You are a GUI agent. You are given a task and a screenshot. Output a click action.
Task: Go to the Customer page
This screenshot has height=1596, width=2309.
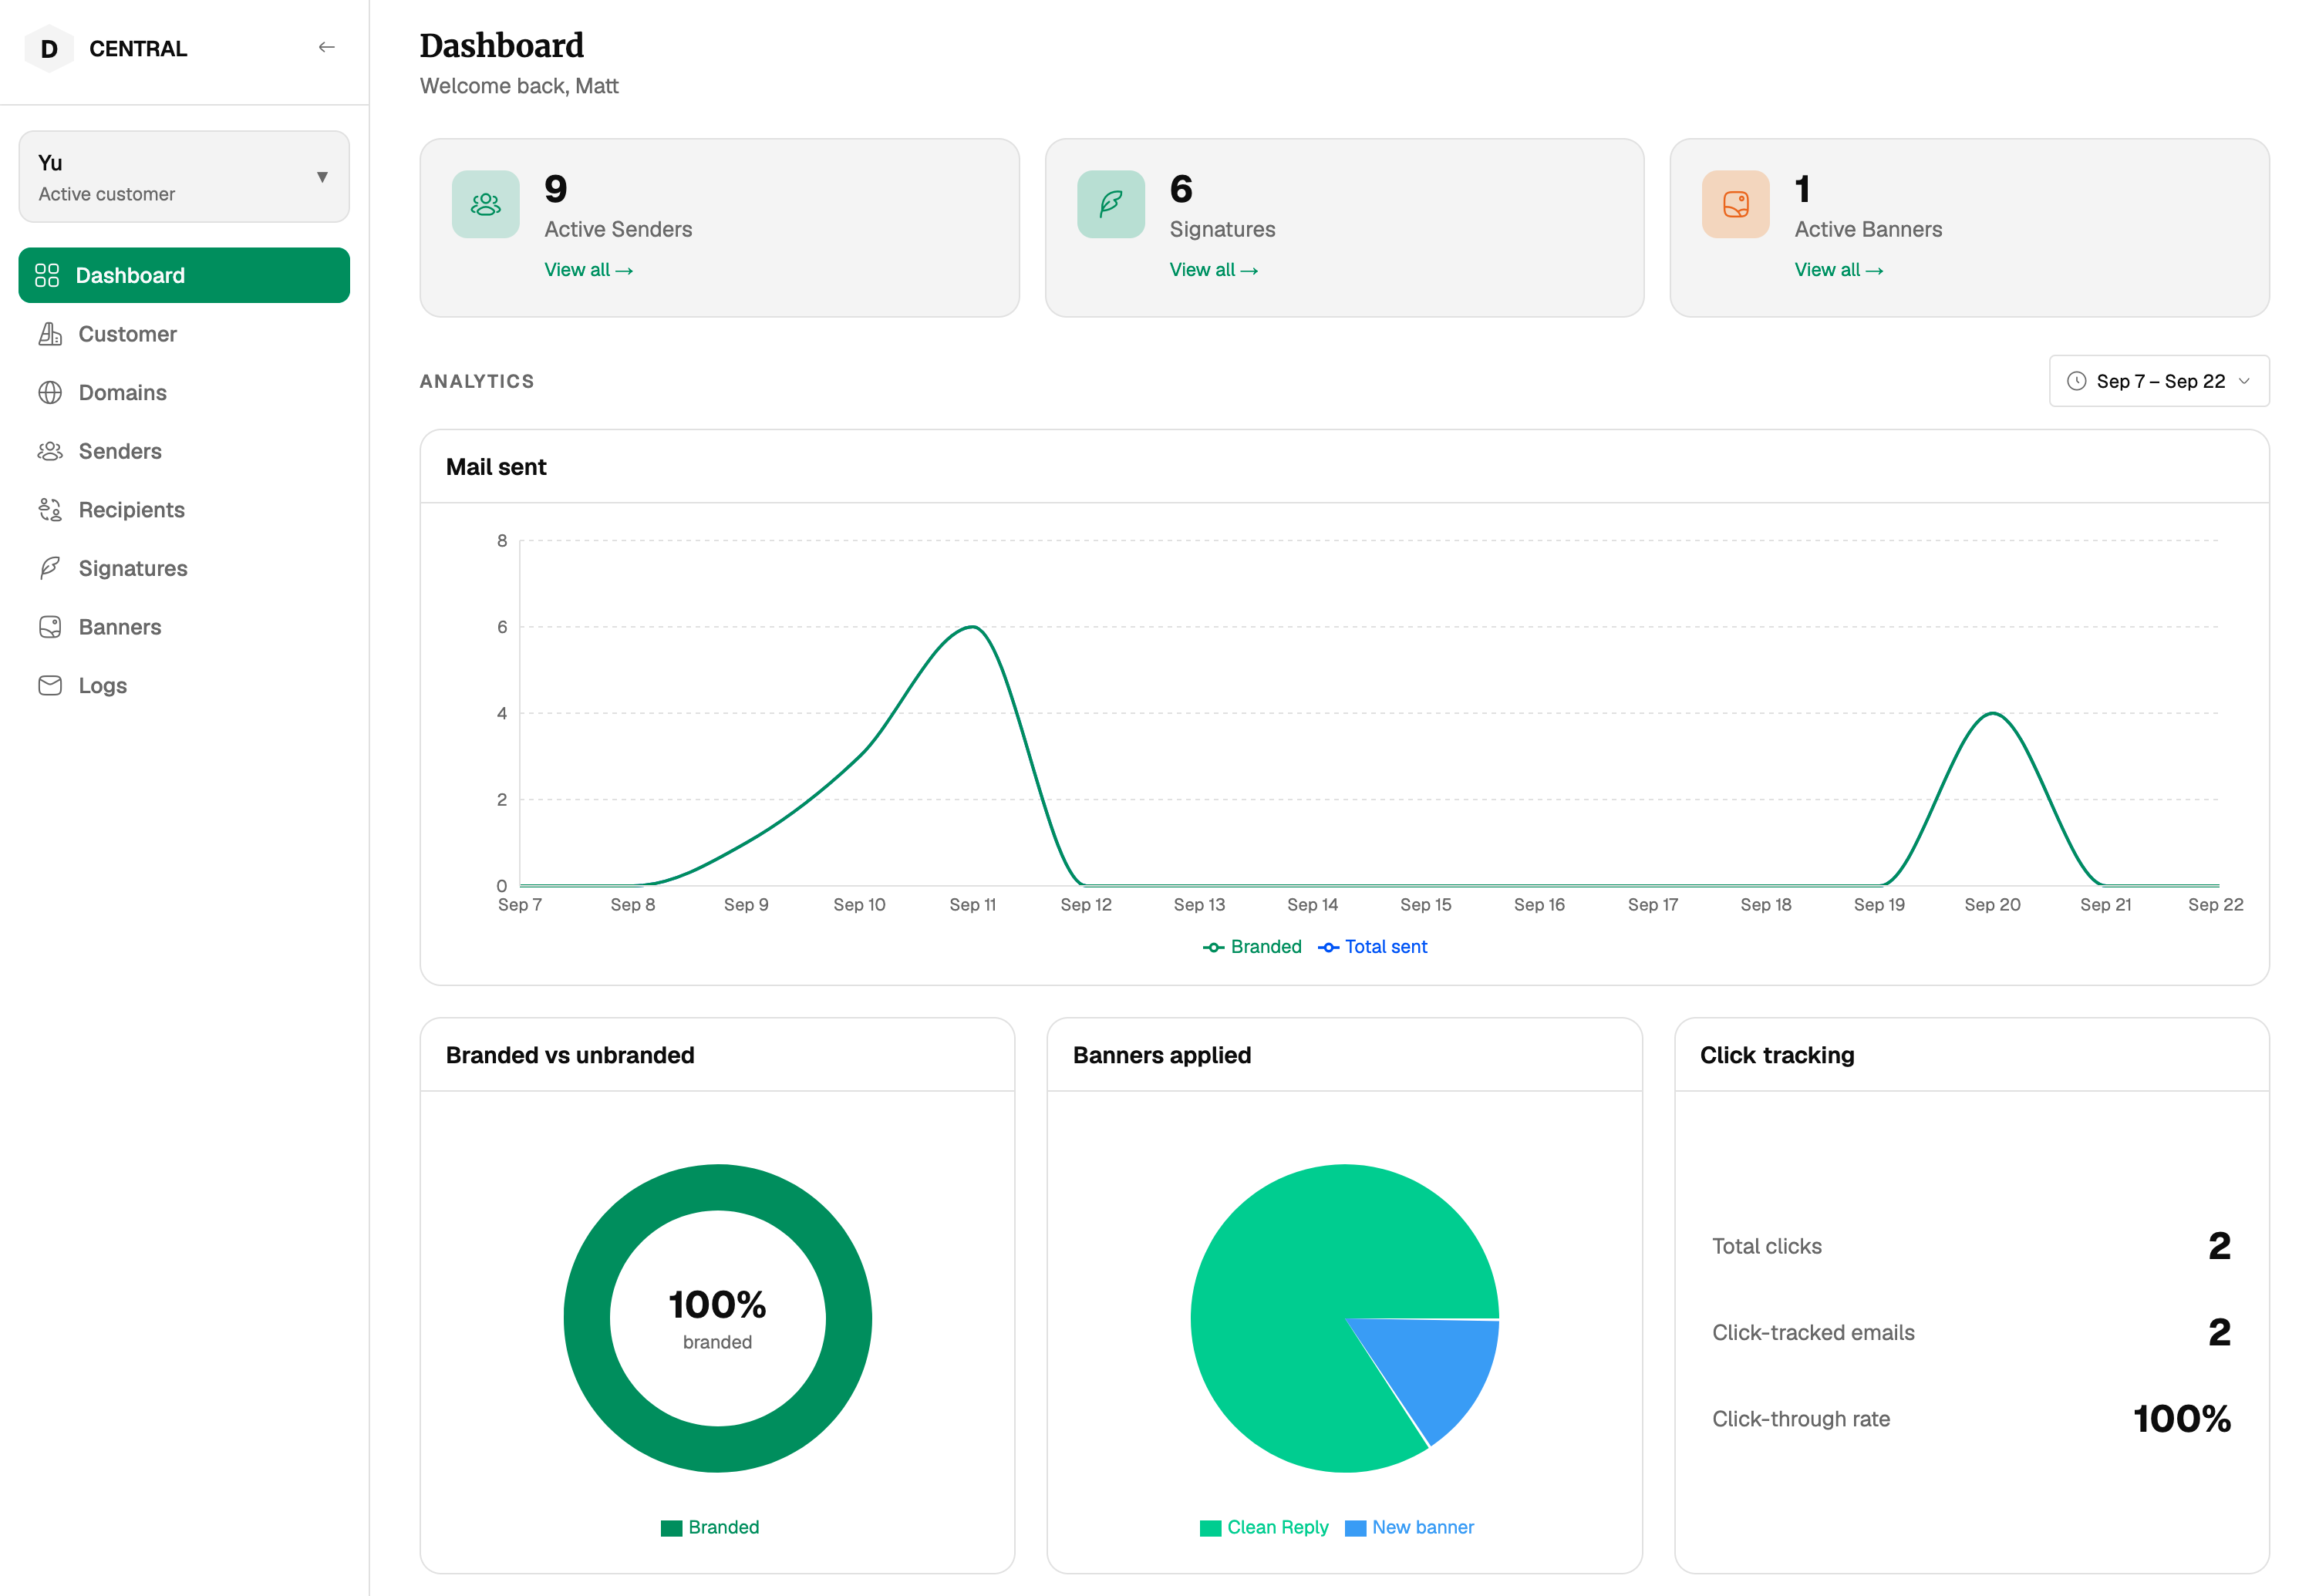(184, 334)
